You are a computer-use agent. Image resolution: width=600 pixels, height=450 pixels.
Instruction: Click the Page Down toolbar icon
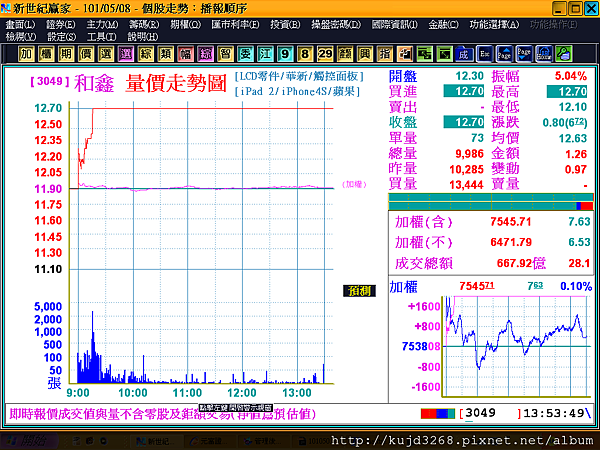point(524,54)
